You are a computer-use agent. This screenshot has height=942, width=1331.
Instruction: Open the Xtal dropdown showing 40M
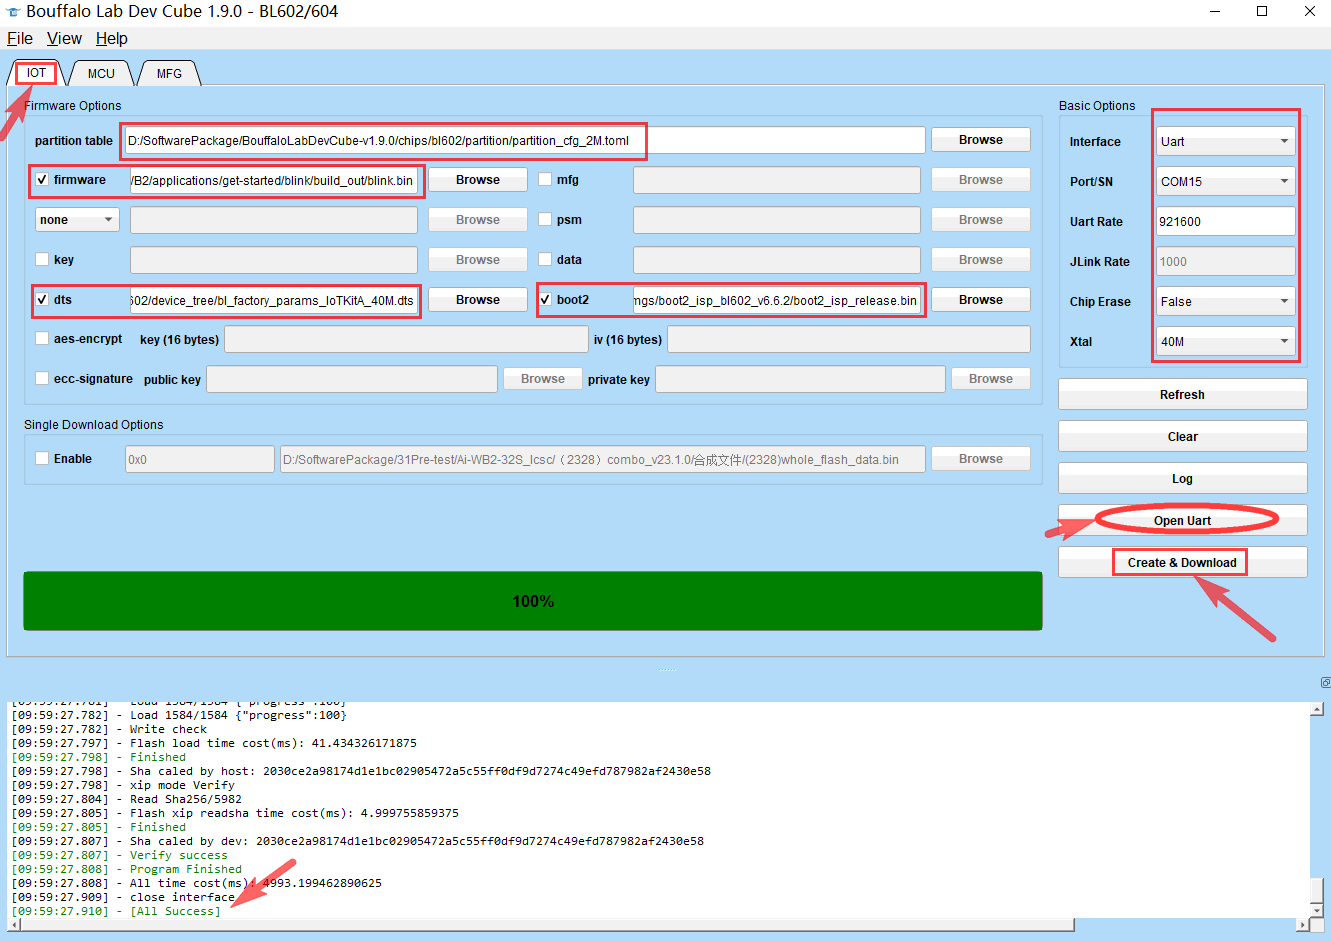click(1225, 341)
